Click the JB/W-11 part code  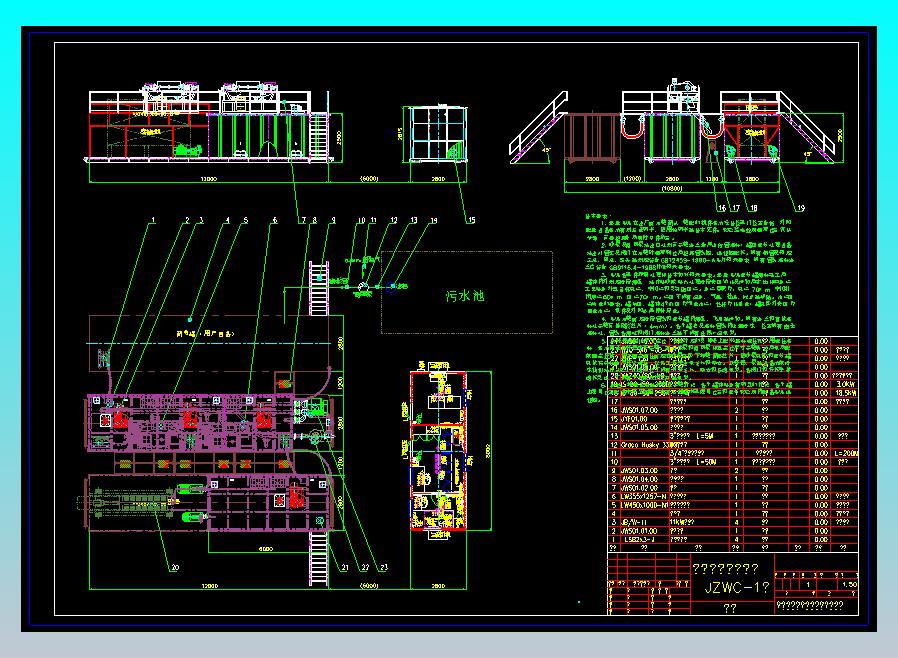[x=633, y=522]
